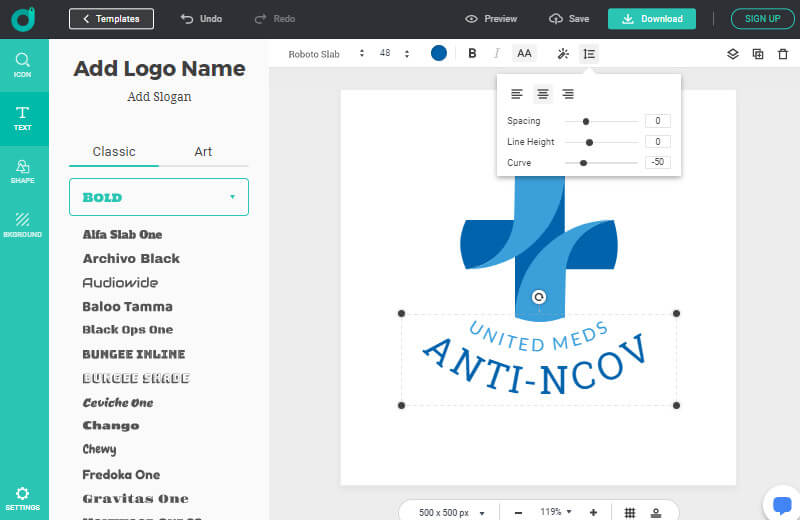Open the Shape tool panel
Viewport: 800px width, 520px height.
22,171
